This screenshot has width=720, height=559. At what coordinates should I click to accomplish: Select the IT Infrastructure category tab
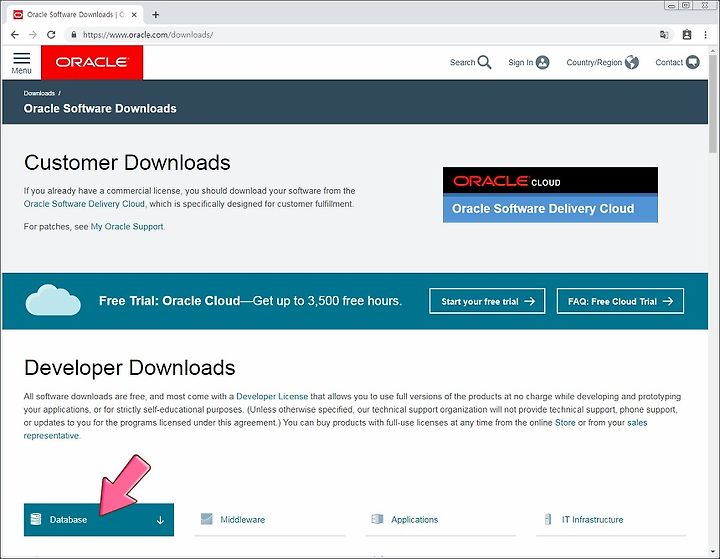click(611, 519)
